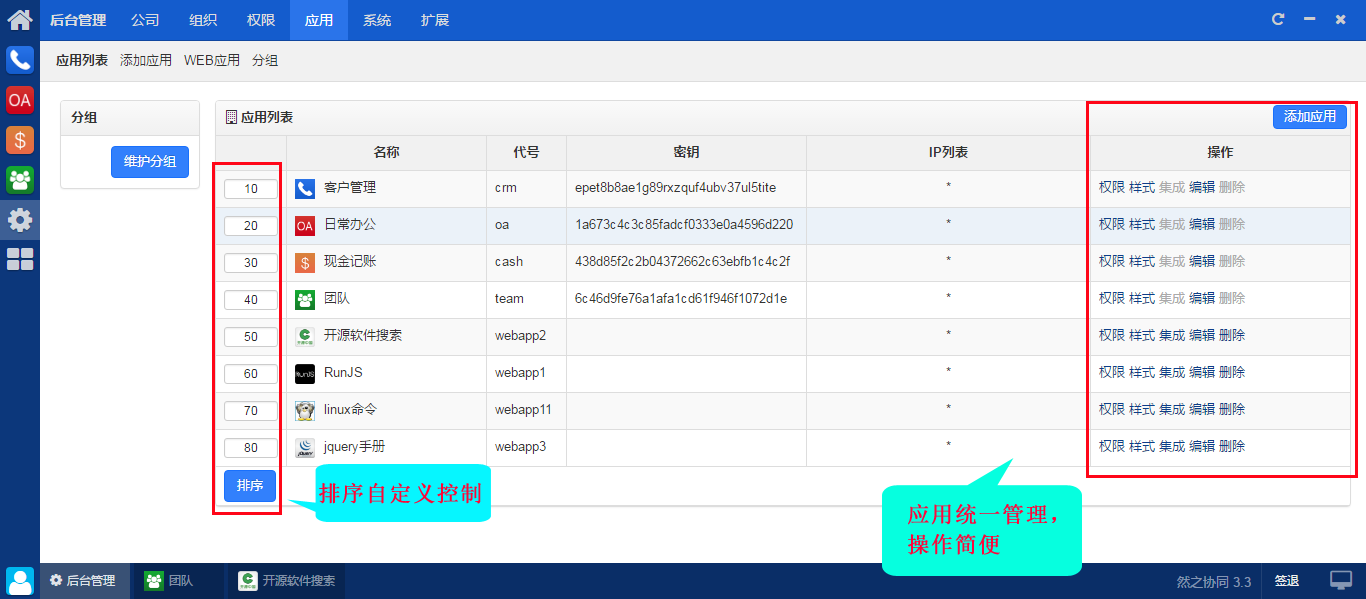The height and width of the screenshot is (599, 1366).
Task: Switch to the 权限 top menu
Action: click(261, 20)
